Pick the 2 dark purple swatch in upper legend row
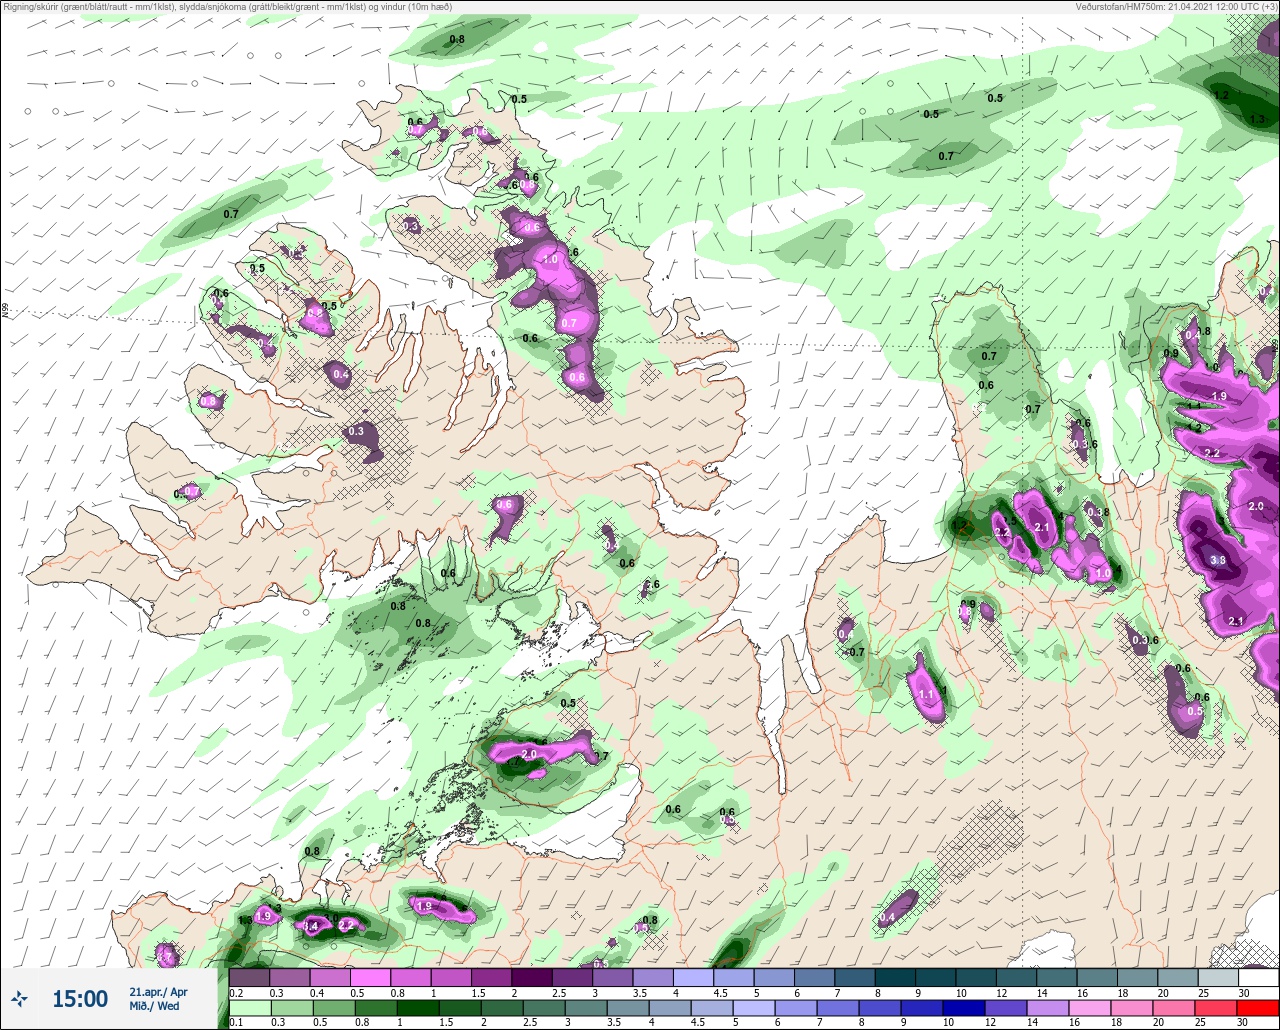This screenshot has width=1280, height=1030. pyautogui.click(x=532, y=977)
